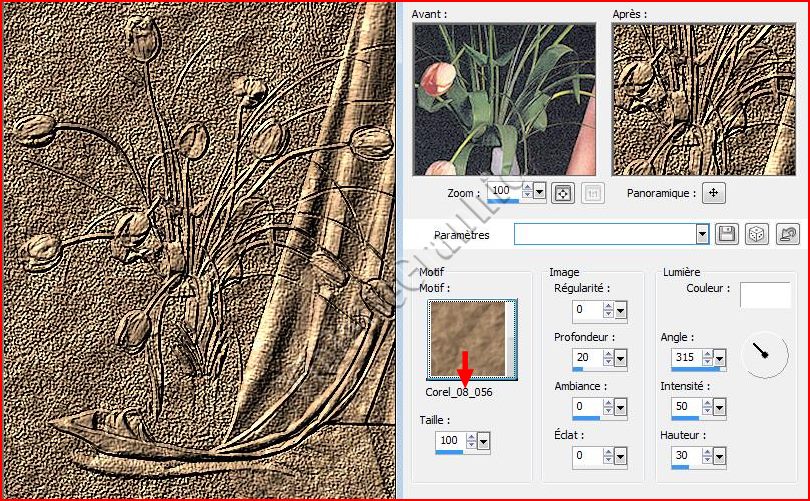Open the Paramètres preset dropdown
Viewport: 810px width, 501px height.
(x=702, y=234)
